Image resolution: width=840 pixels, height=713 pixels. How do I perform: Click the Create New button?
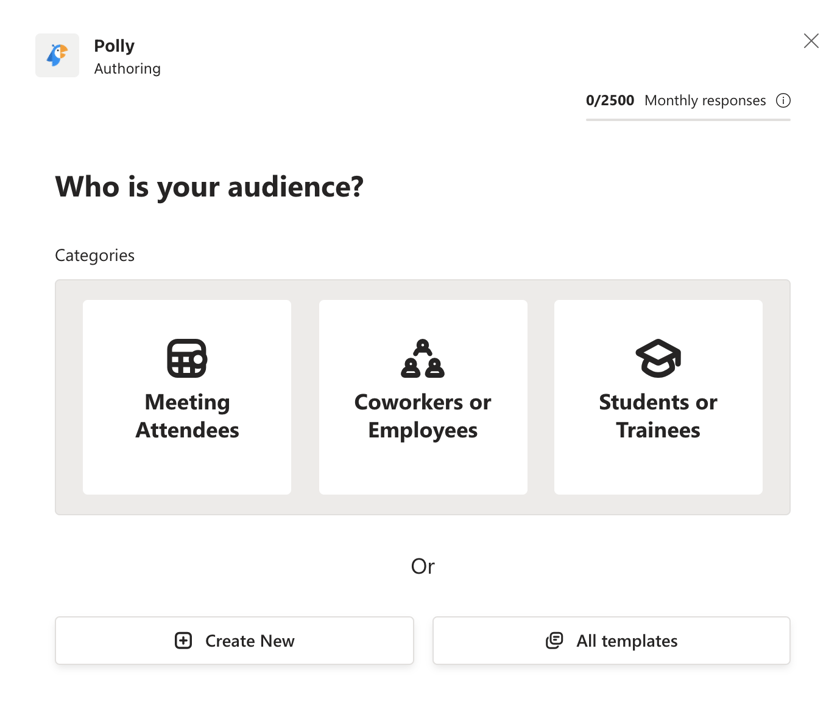234,640
